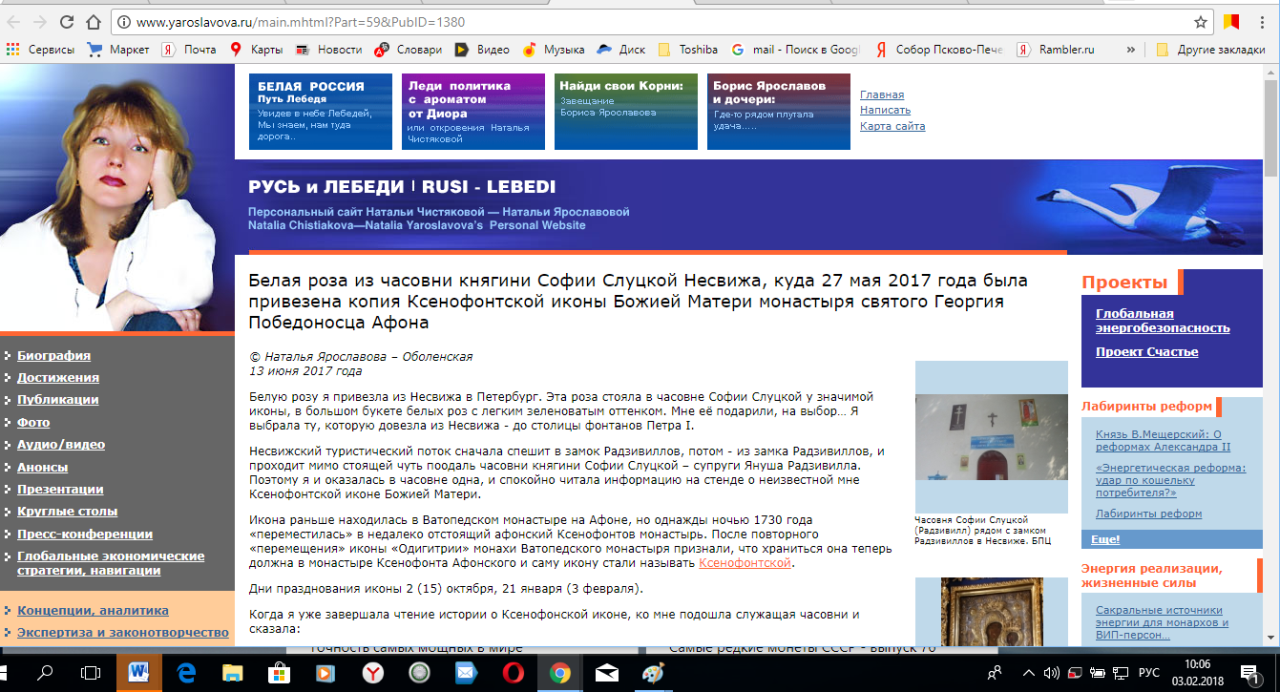Bookmark this page with the star icon
The height and width of the screenshot is (692, 1280).
tap(1201, 22)
